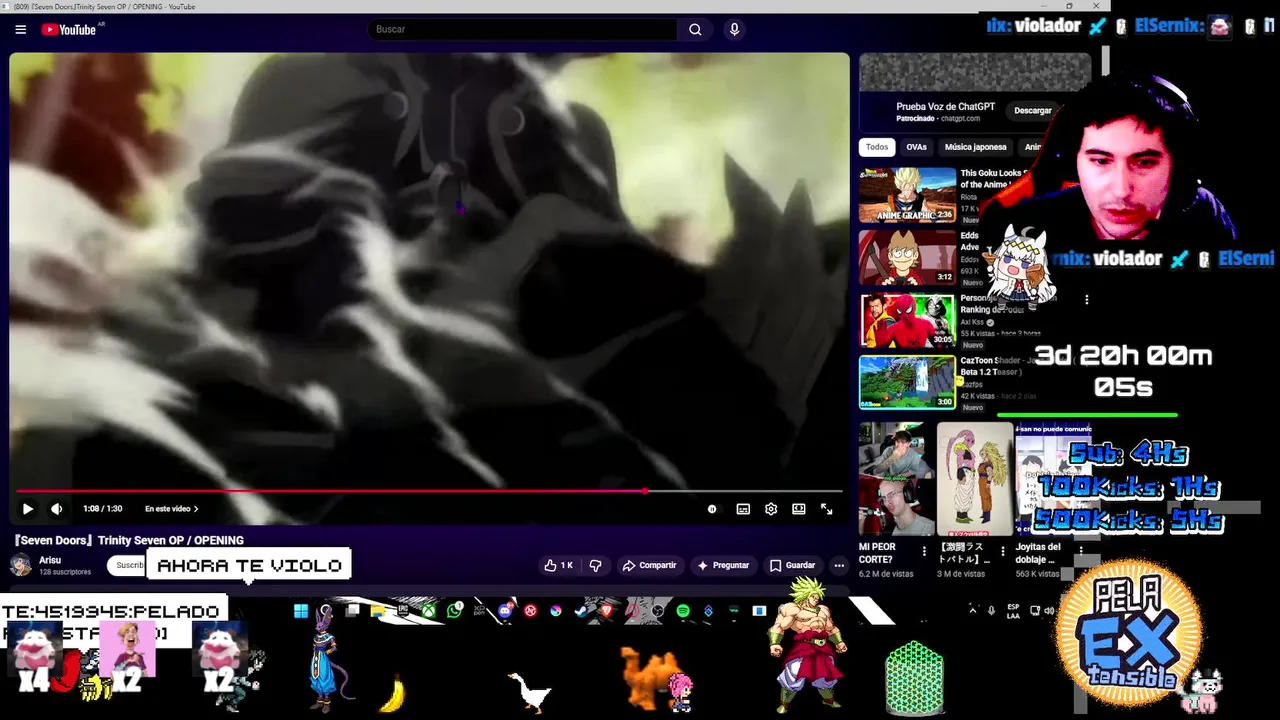Open Discord from the taskbar

(x=505, y=611)
